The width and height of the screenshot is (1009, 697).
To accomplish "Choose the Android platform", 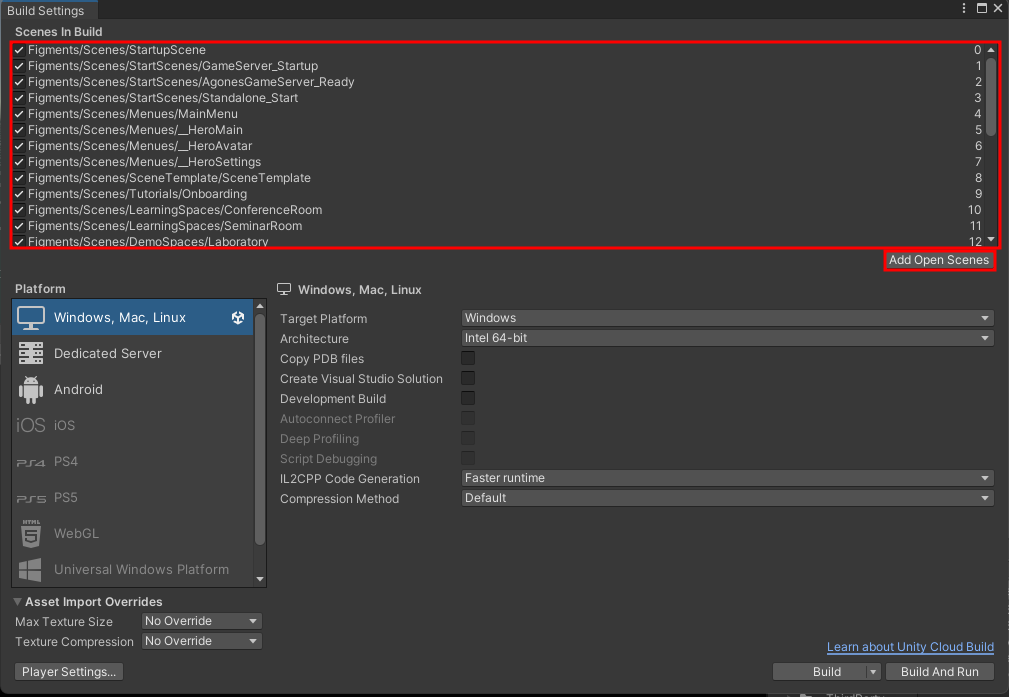I will tap(133, 389).
